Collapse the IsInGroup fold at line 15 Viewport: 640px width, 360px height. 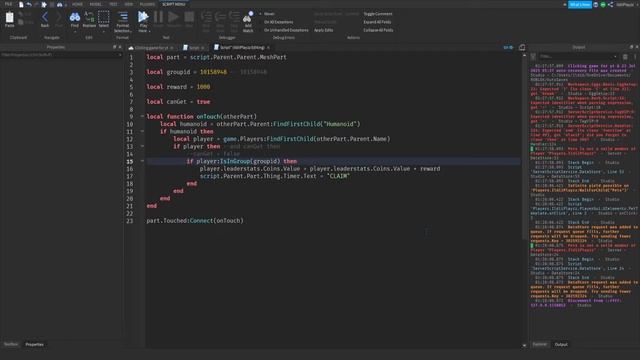coord(142,161)
